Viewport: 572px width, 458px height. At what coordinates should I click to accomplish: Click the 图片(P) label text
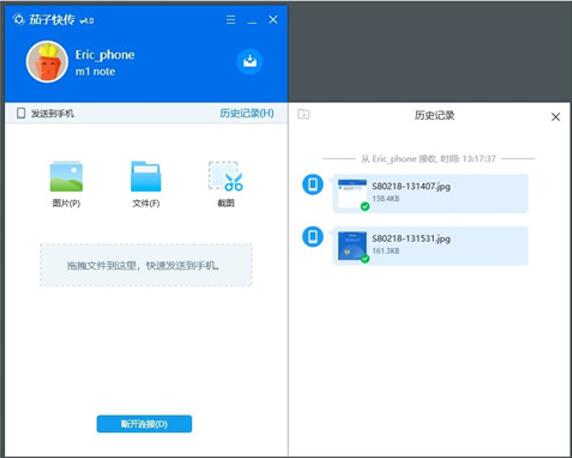[x=66, y=203]
